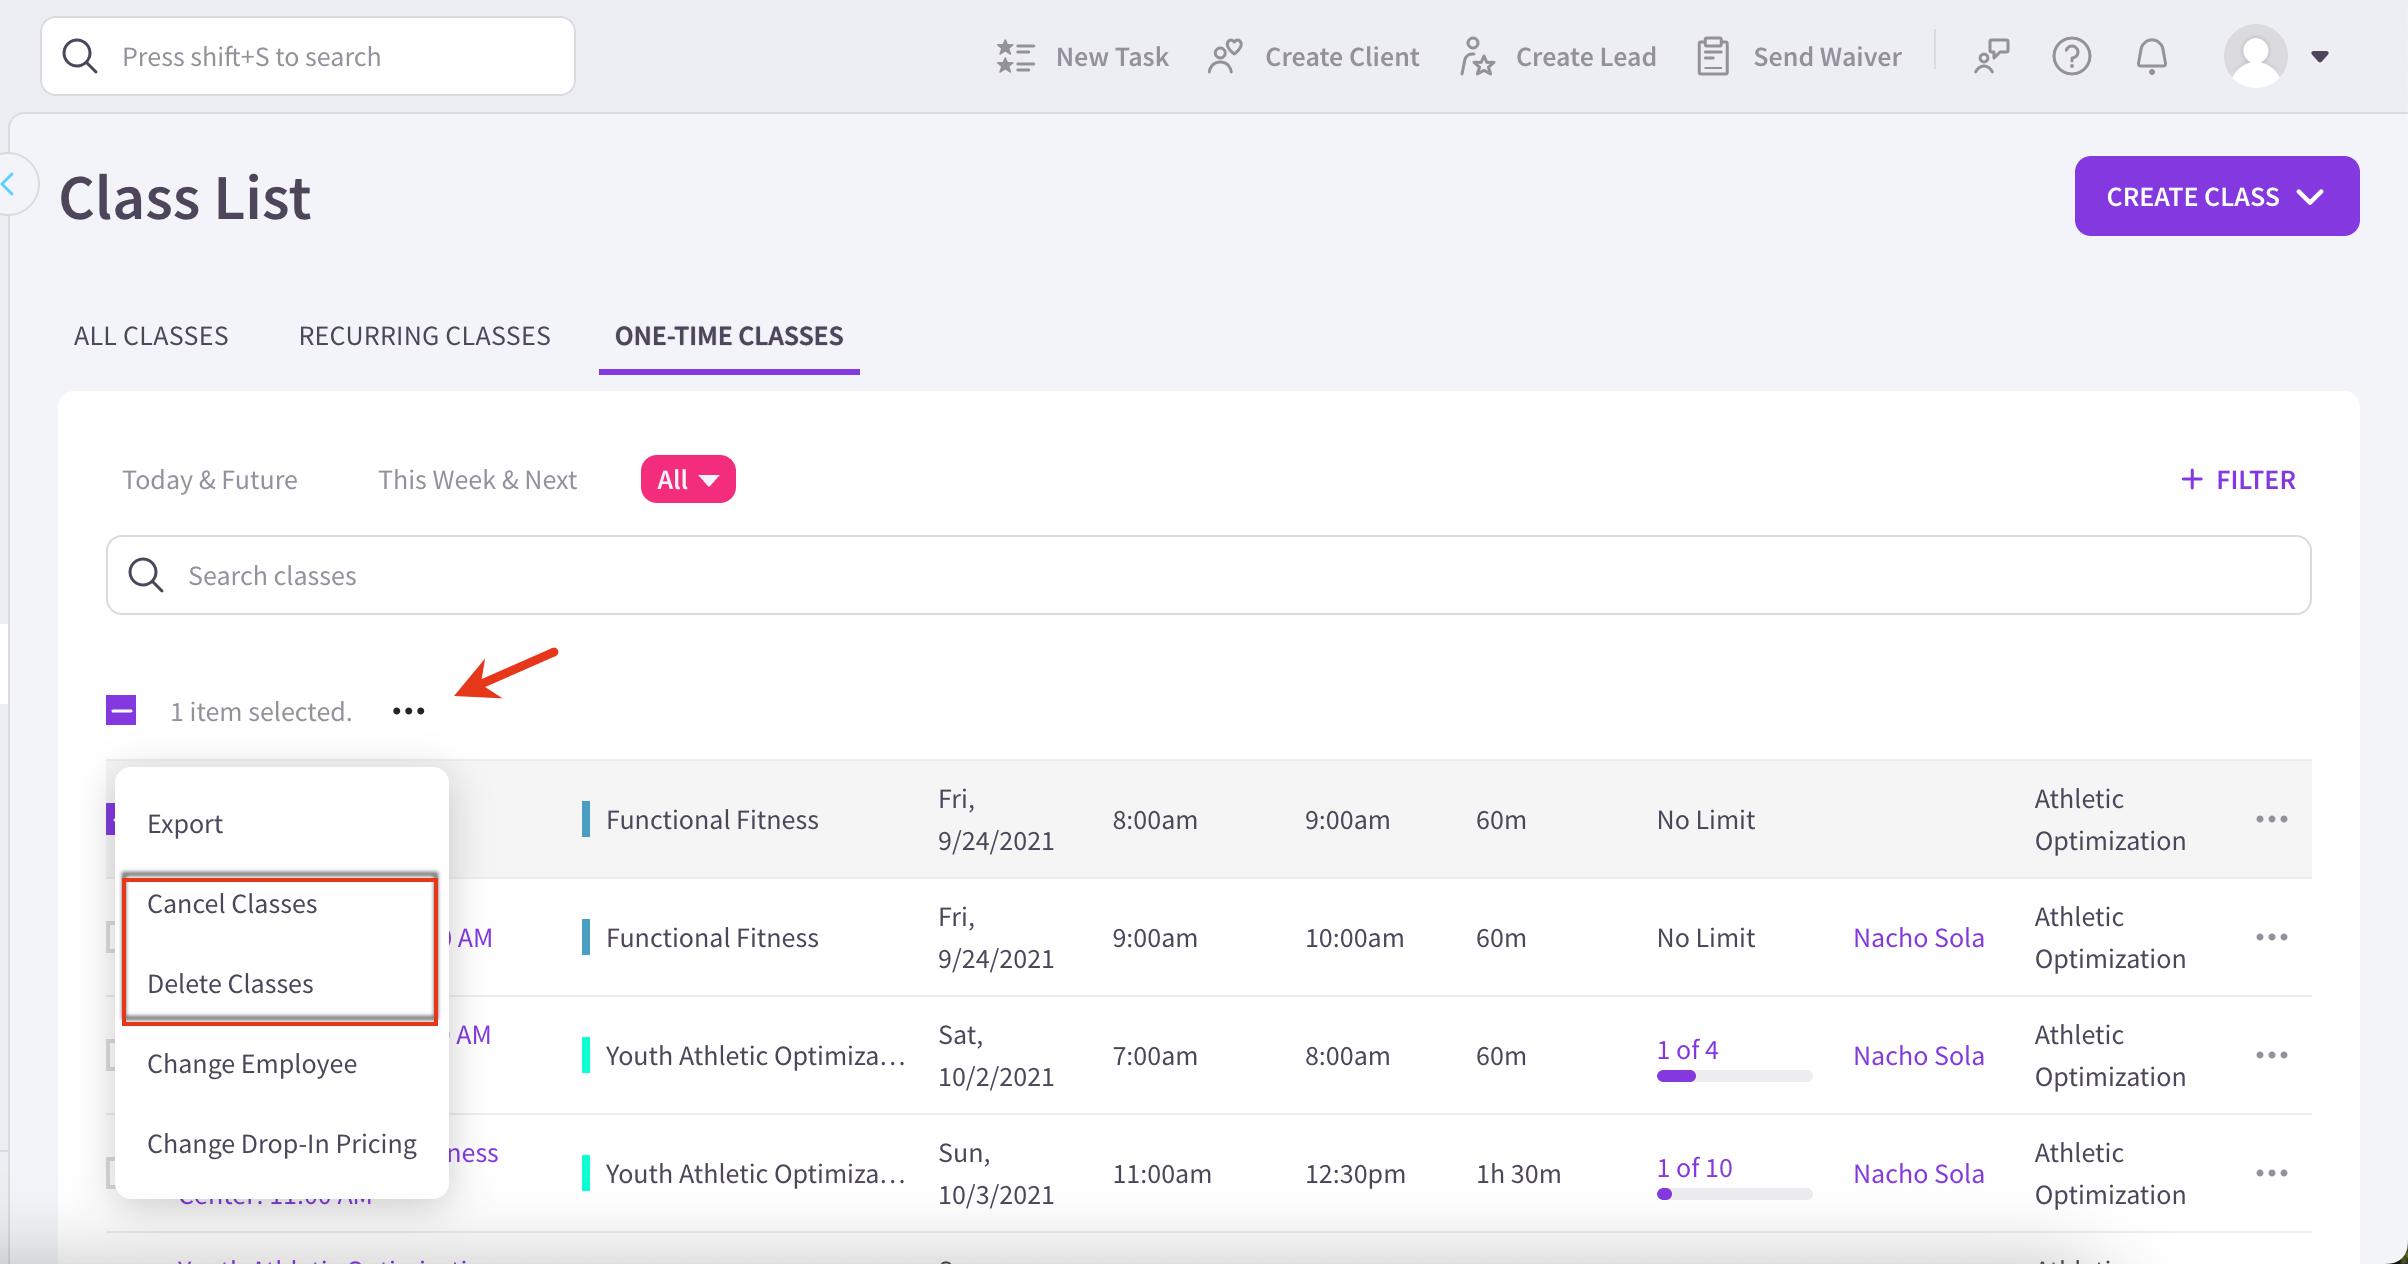Click the 12:30pm end time cell
Screen dimensions: 2408x1264
tap(1354, 1173)
